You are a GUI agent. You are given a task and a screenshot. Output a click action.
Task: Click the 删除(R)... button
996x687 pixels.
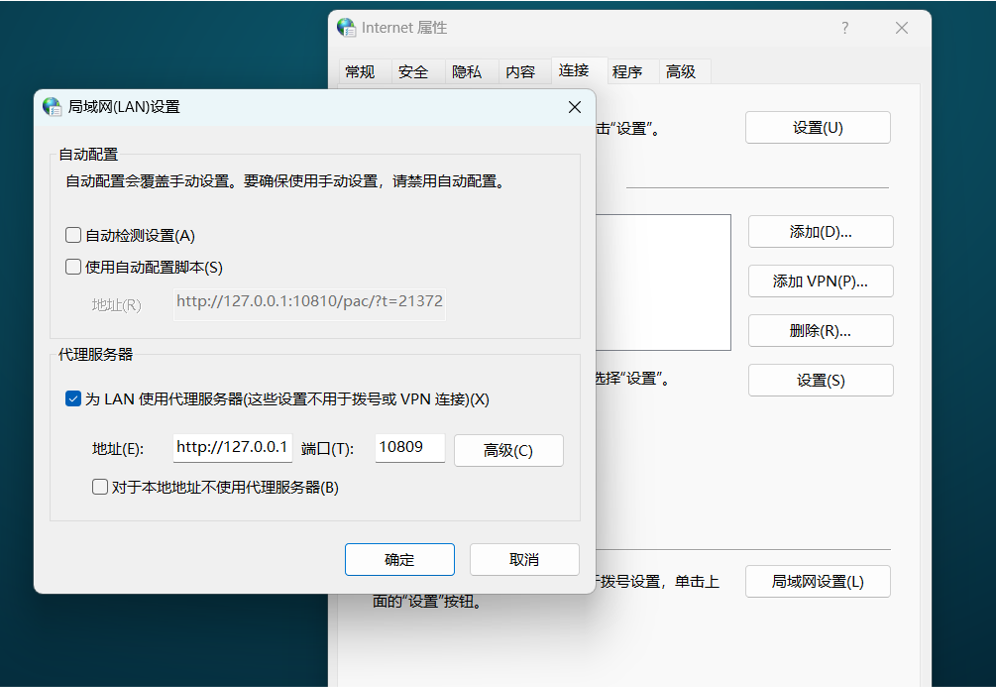pyautogui.click(x=821, y=331)
